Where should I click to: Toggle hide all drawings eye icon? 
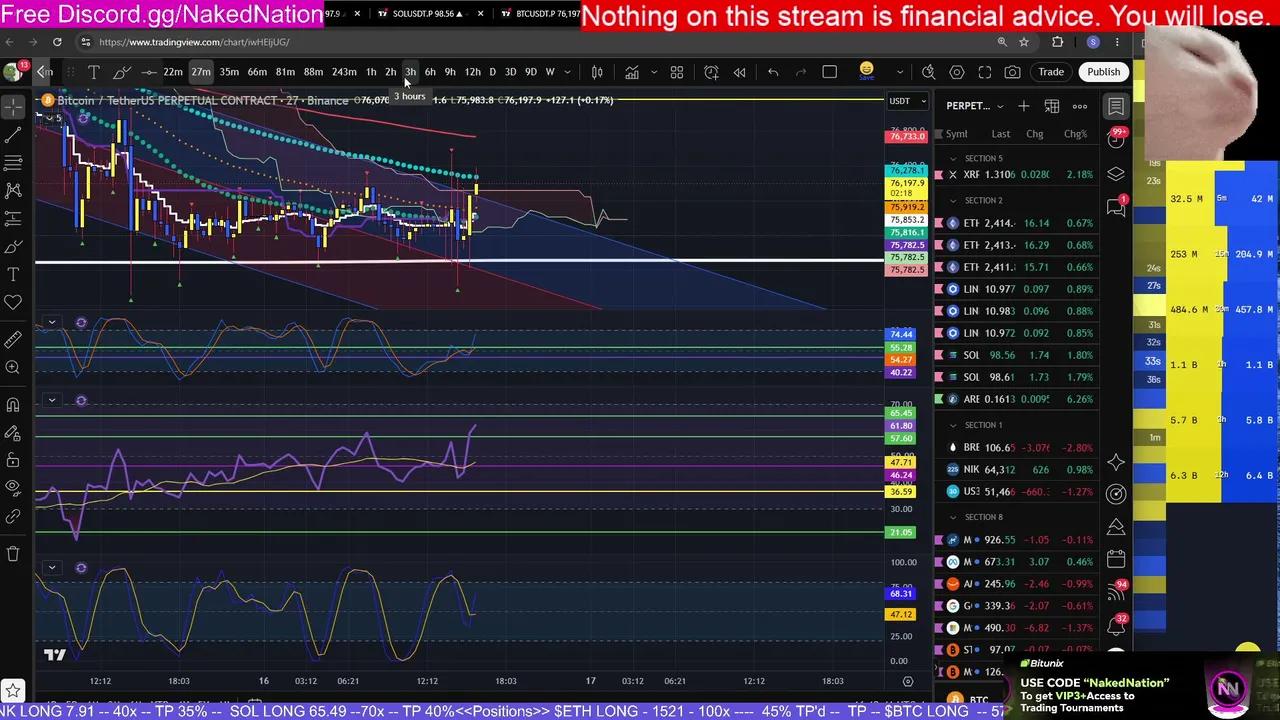(x=13, y=489)
